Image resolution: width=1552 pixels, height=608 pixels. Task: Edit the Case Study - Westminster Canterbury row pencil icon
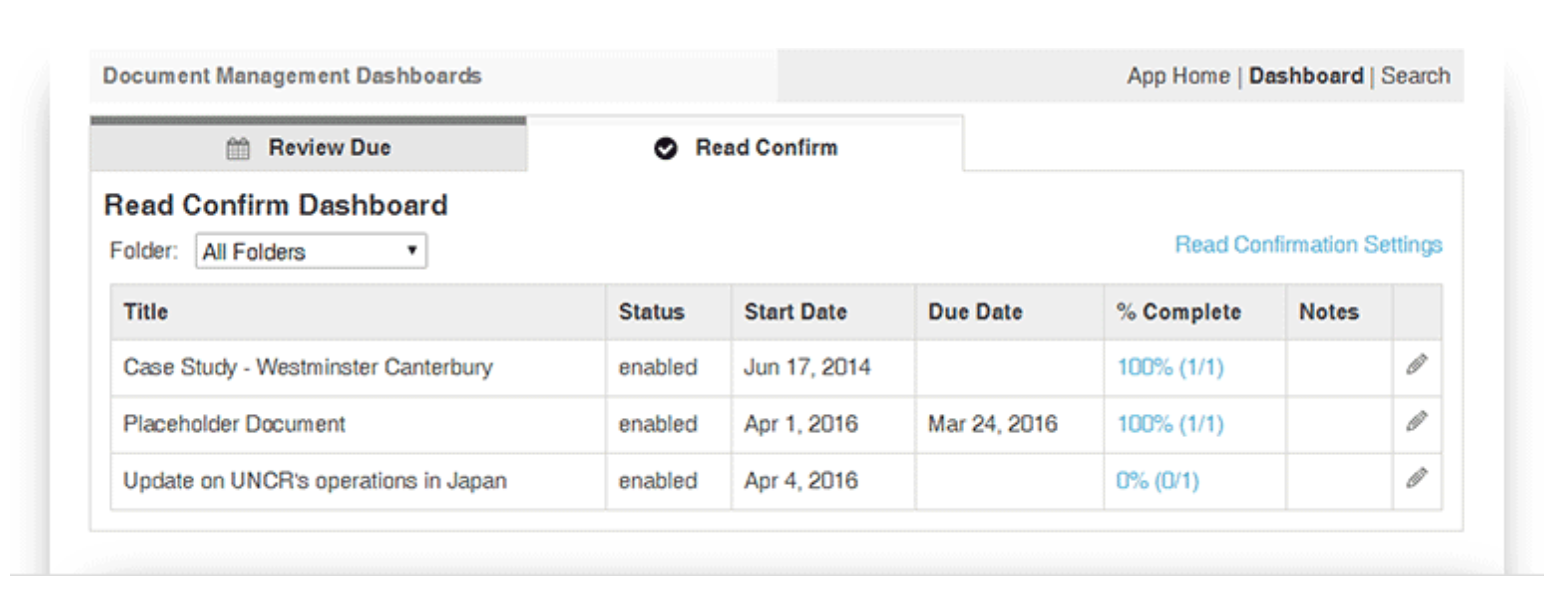coord(1416,366)
